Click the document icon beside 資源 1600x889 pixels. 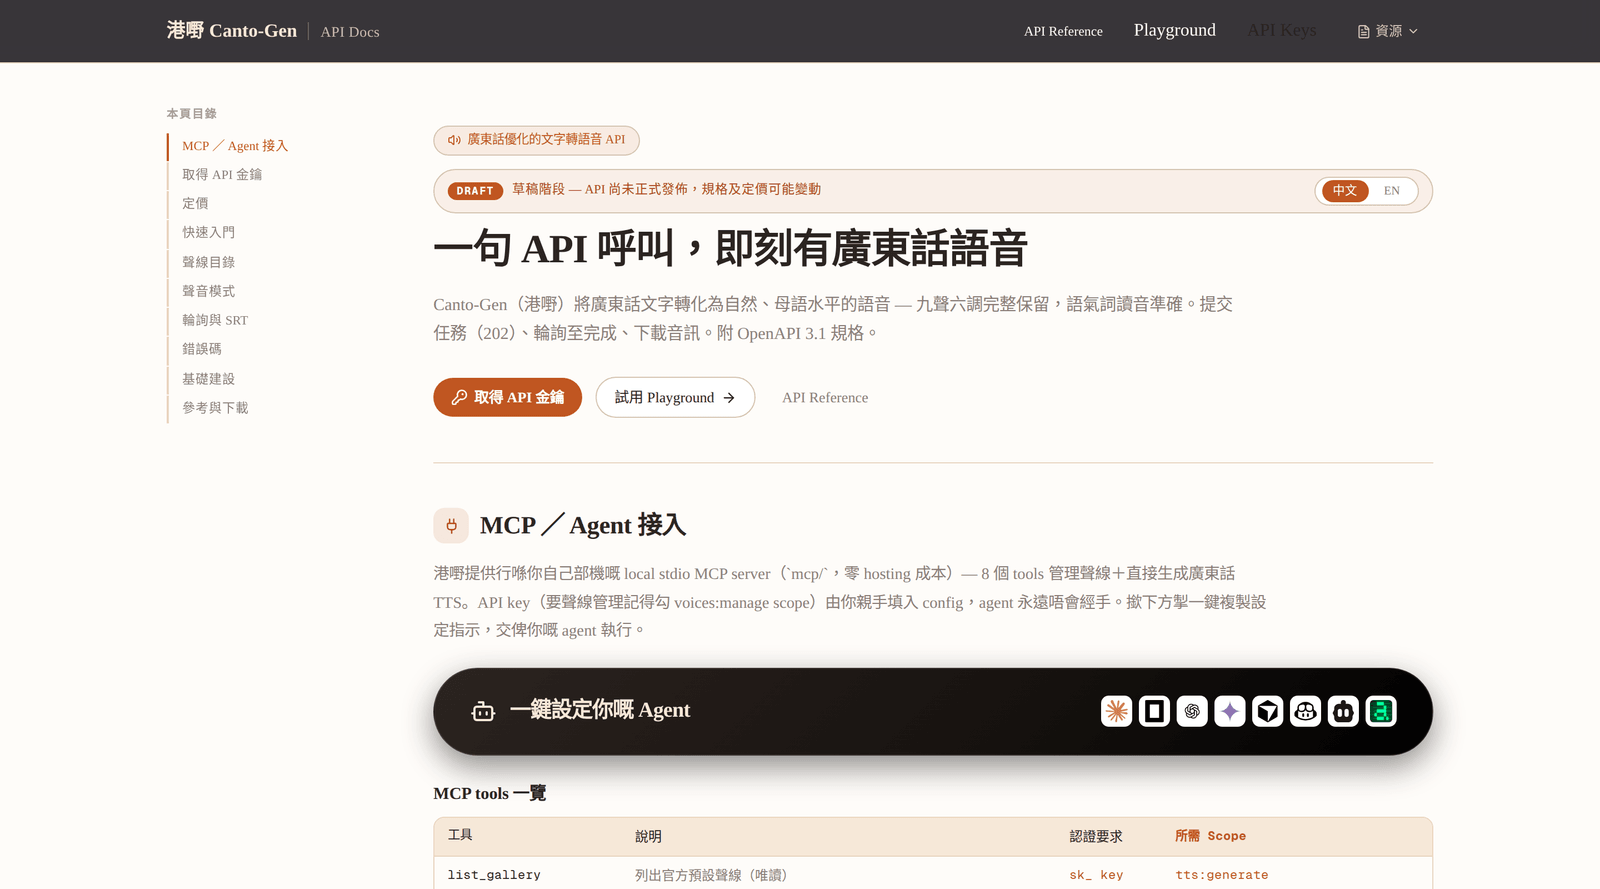pyautogui.click(x=1363, y=32)
